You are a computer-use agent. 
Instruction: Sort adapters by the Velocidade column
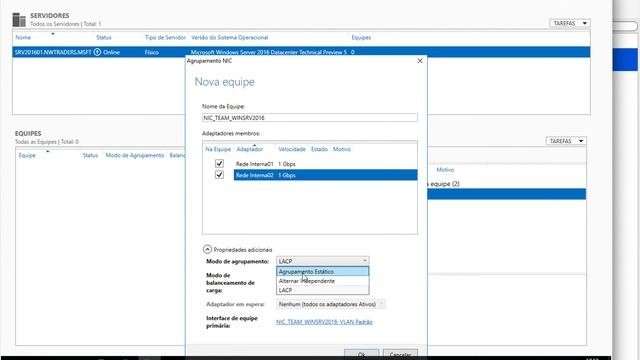[x=292, y=149]
